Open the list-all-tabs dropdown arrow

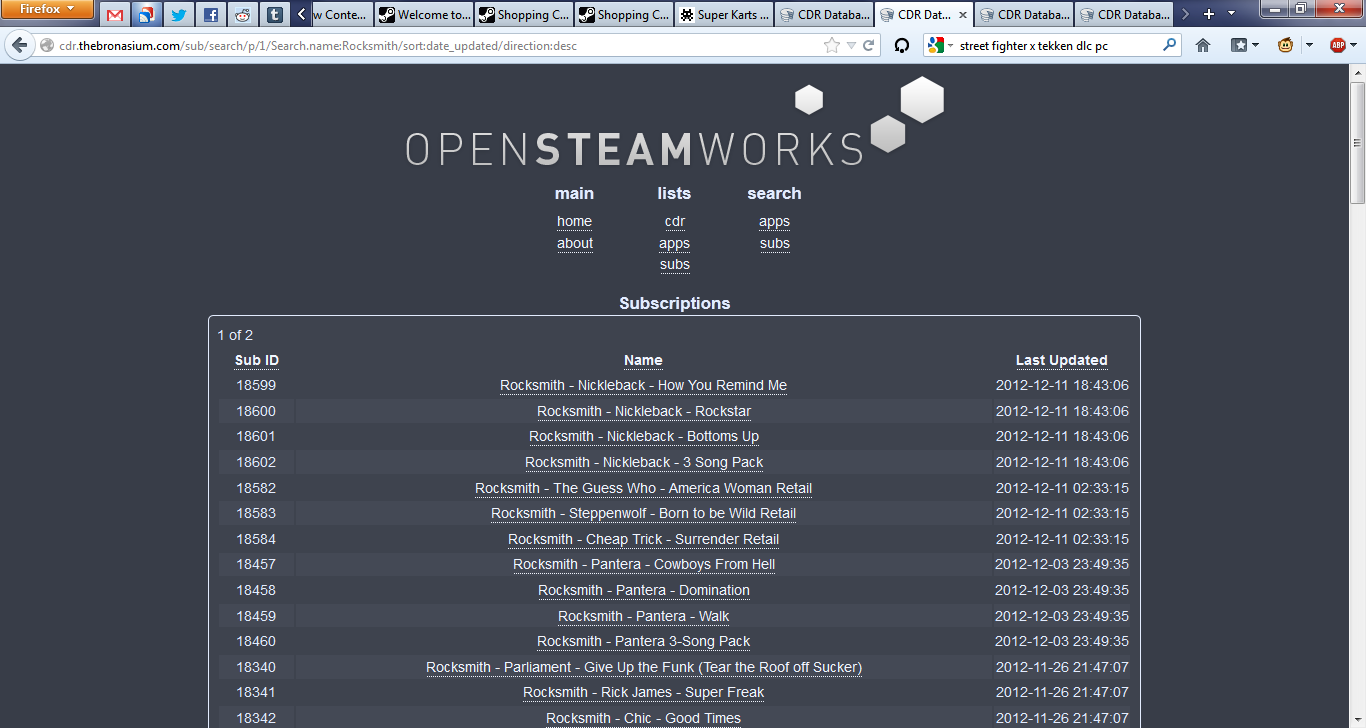point(1231,15)
